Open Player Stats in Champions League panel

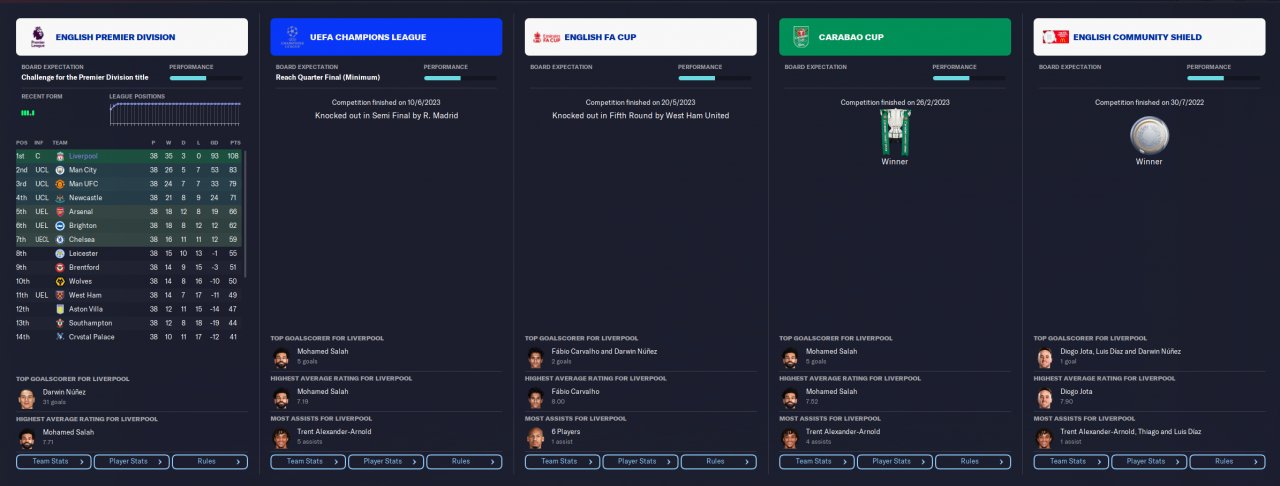386,461
